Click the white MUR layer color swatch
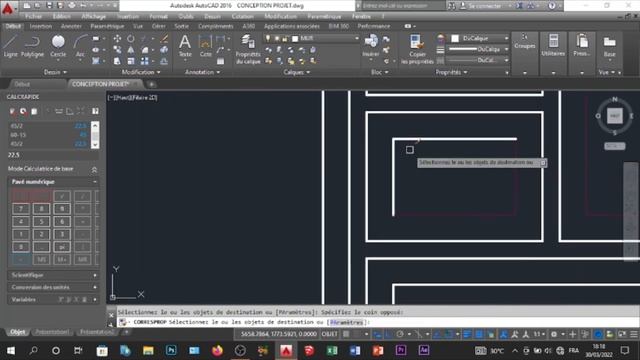 point(295,39)
